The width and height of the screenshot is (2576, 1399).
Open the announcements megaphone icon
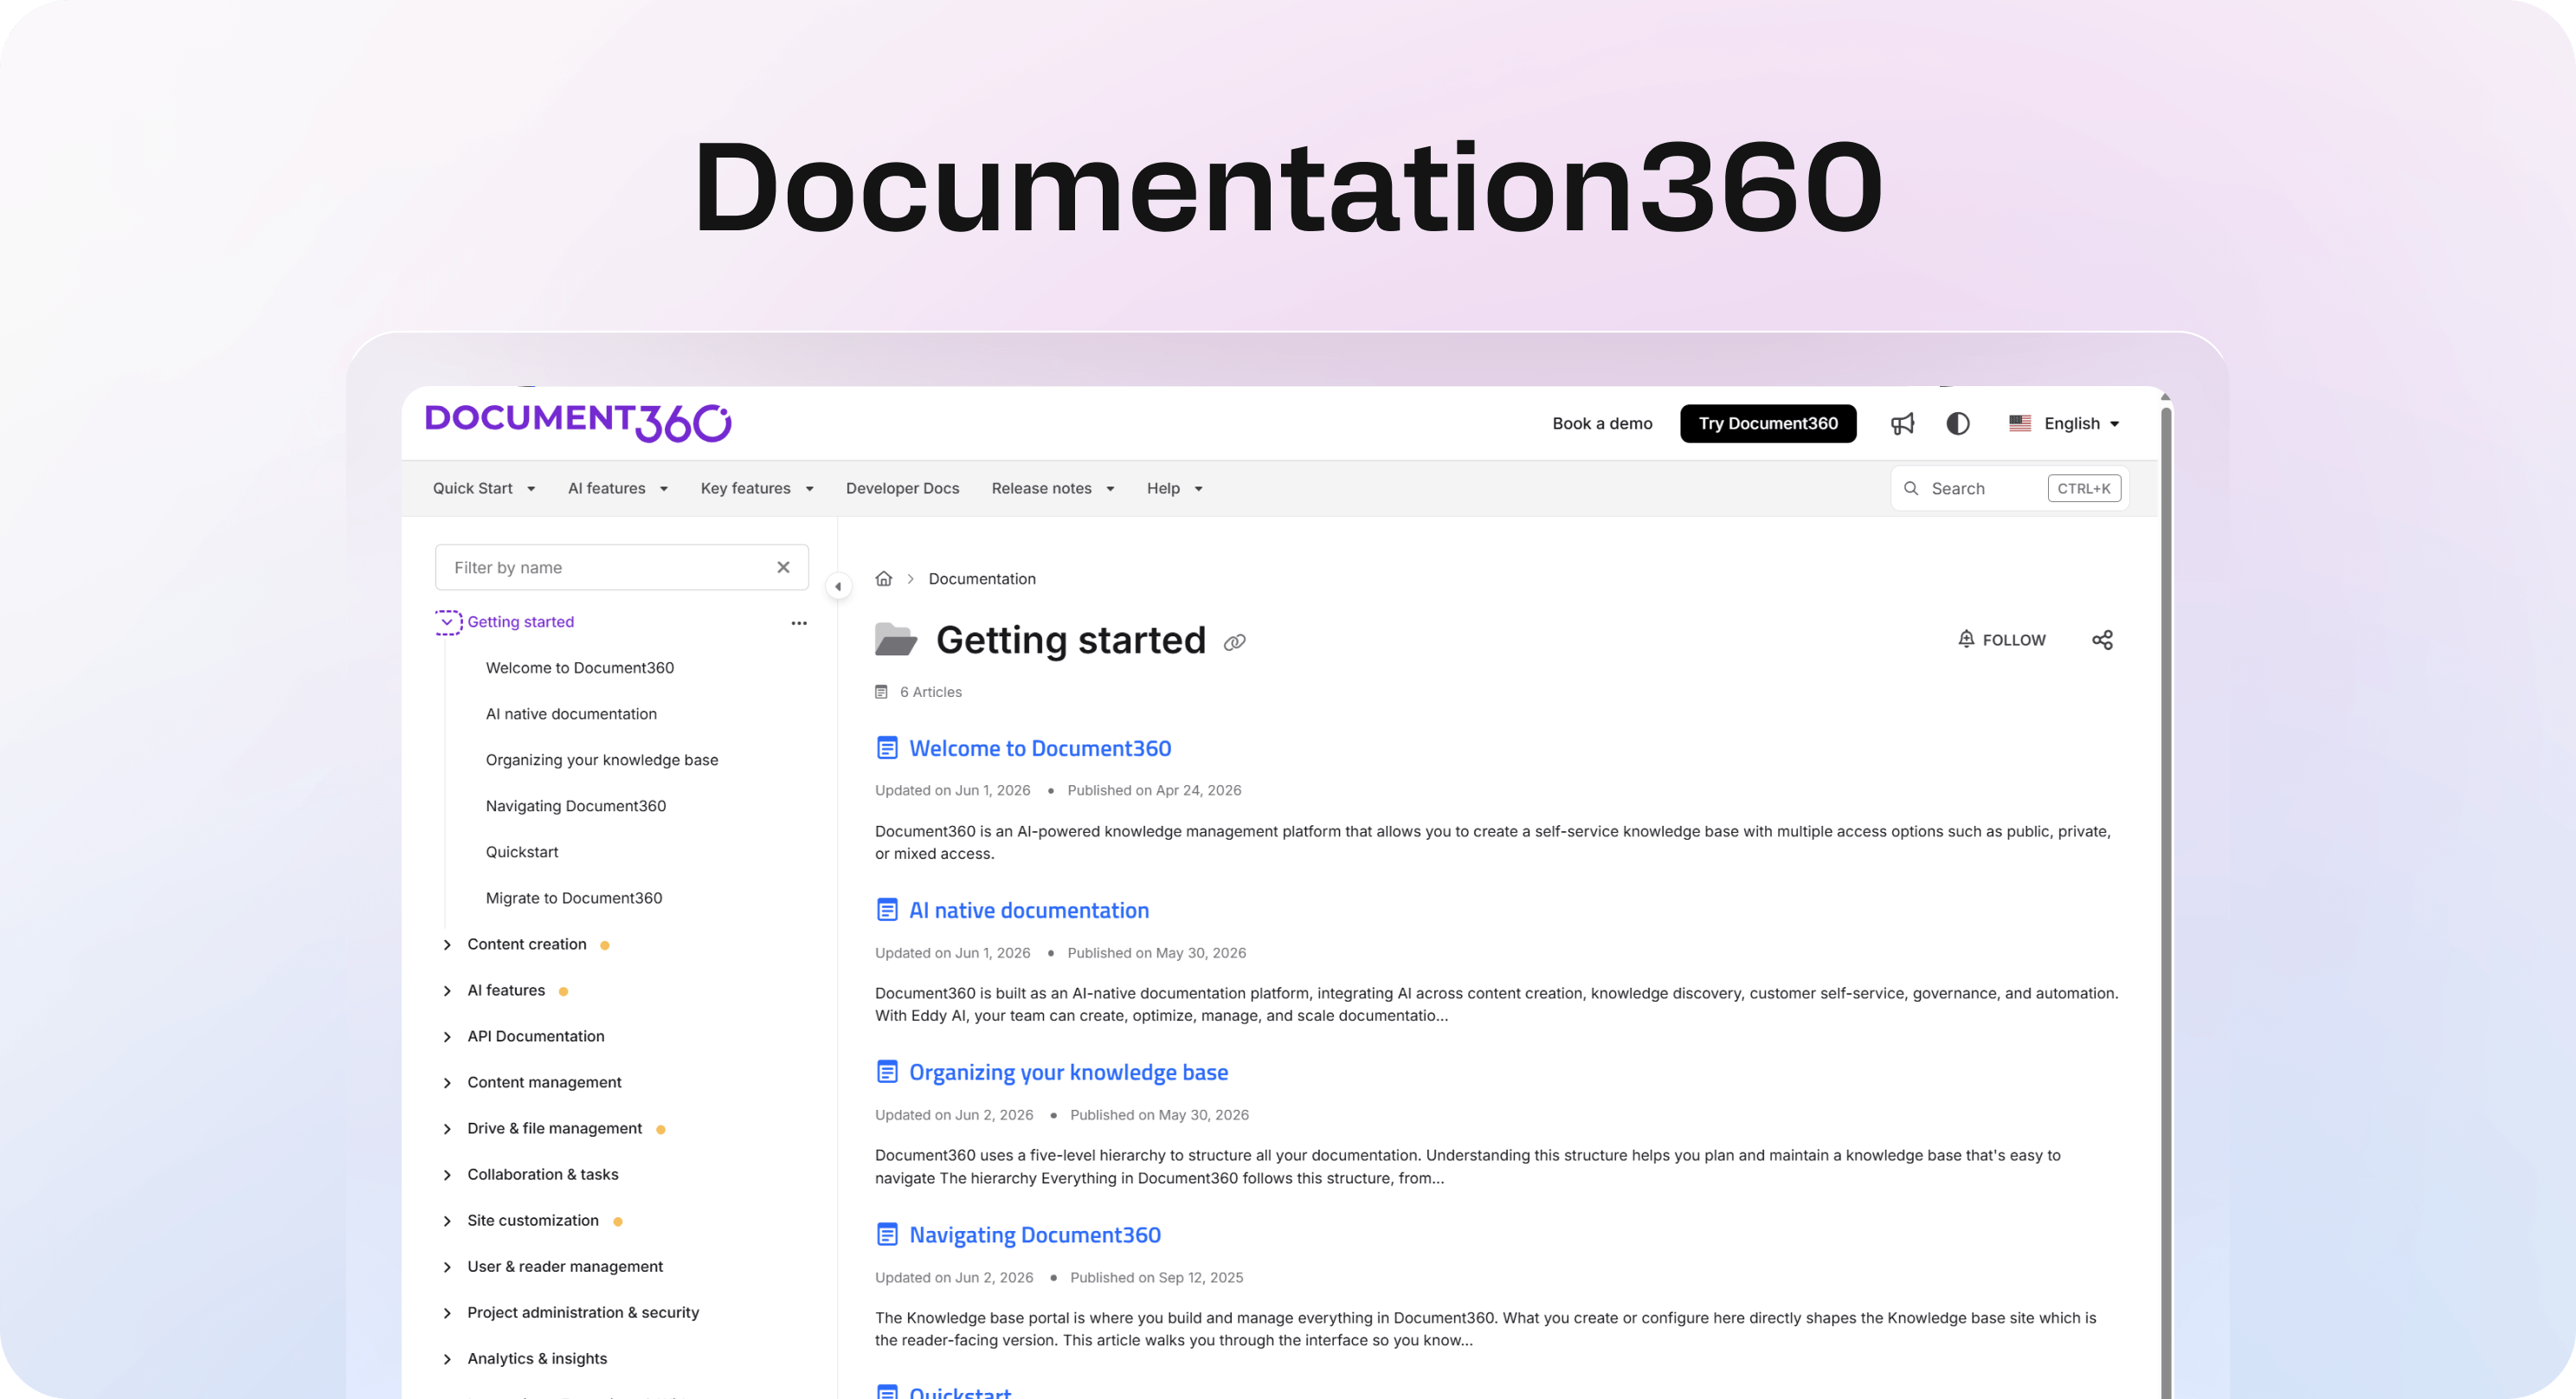1902,423
